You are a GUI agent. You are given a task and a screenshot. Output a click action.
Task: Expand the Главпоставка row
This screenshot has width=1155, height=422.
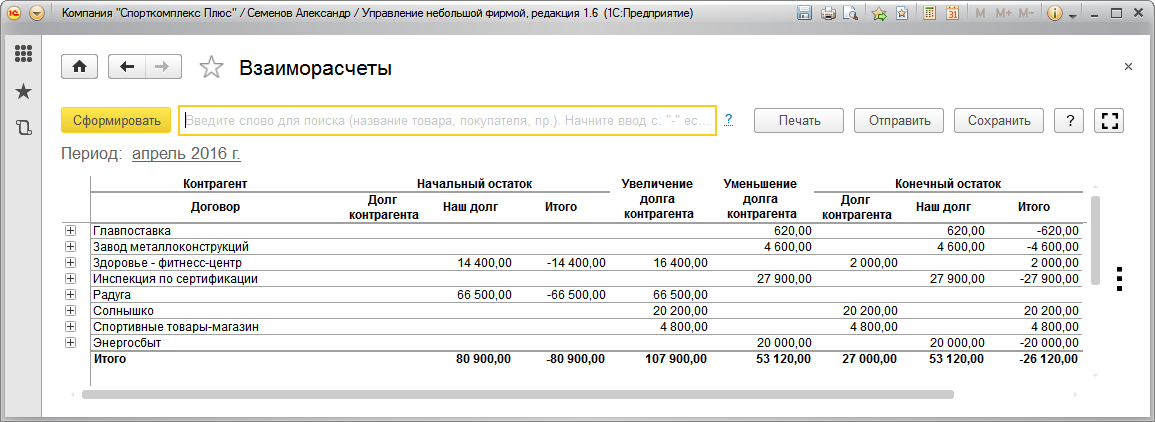coord(71,231)
